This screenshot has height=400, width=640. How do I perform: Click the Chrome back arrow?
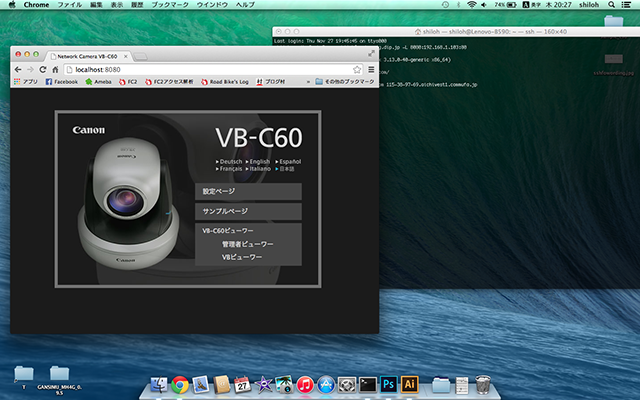18,70
